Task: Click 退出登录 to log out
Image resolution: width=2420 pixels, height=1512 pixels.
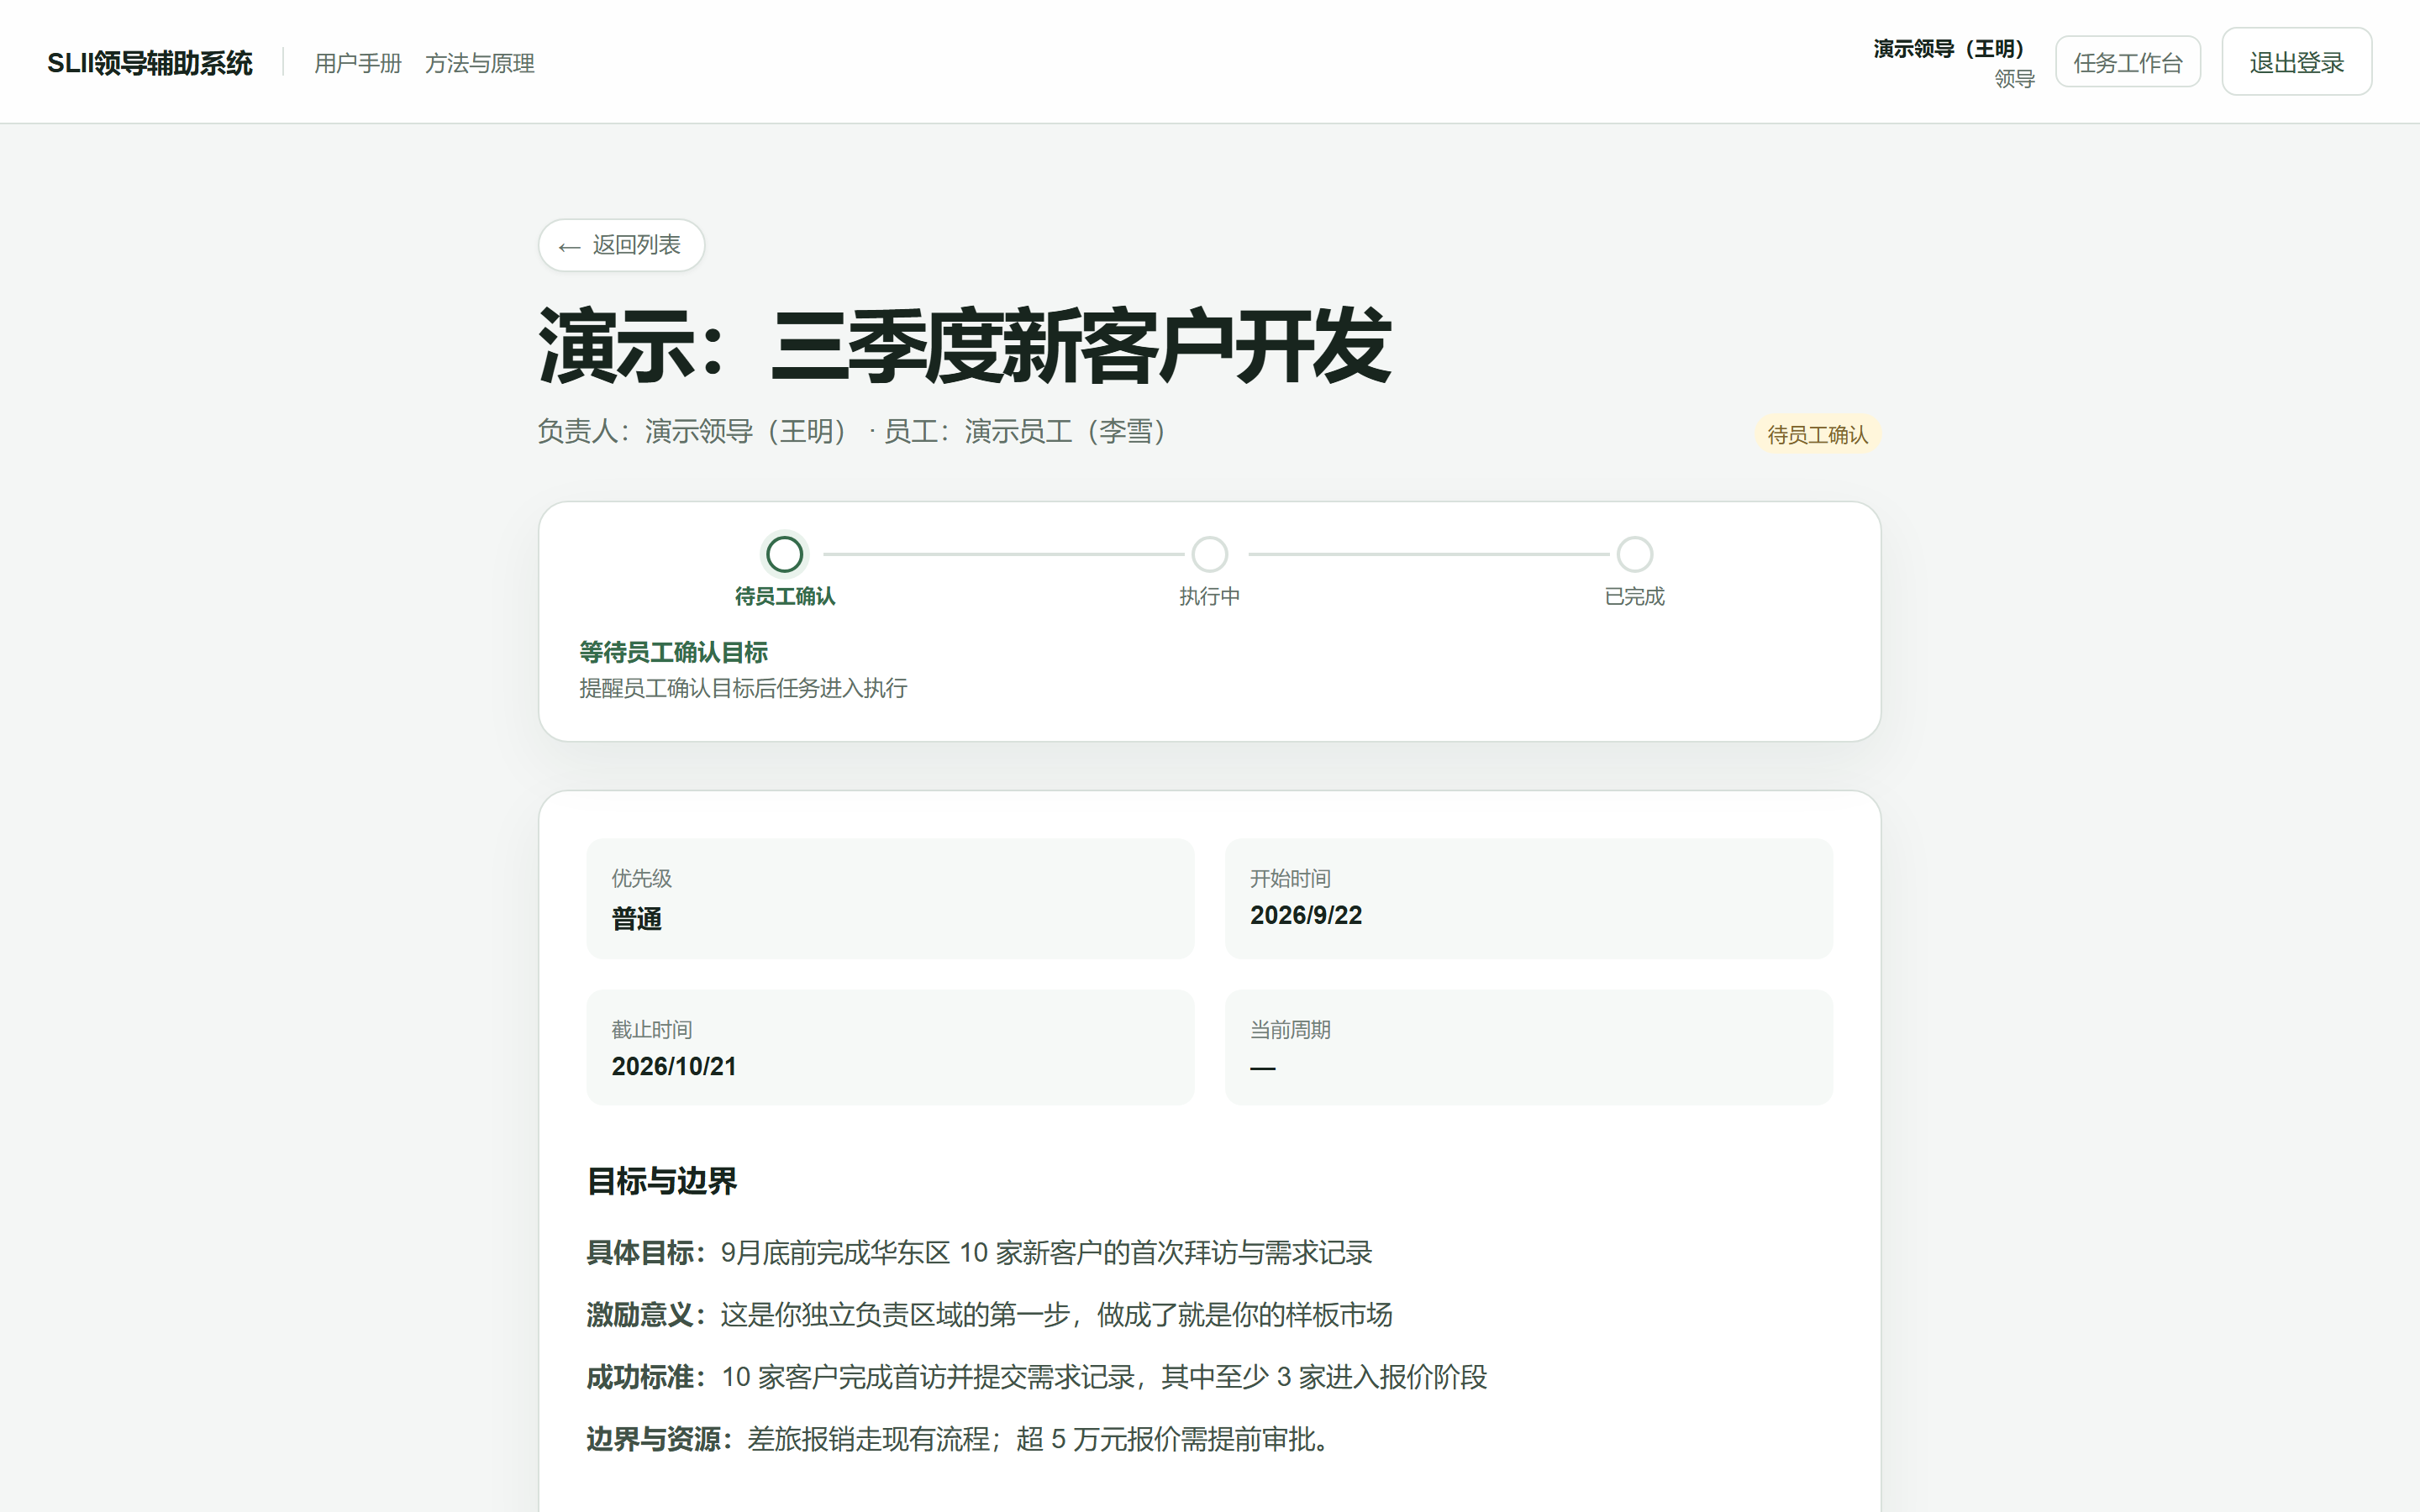Action: [x=2296, y=62]
